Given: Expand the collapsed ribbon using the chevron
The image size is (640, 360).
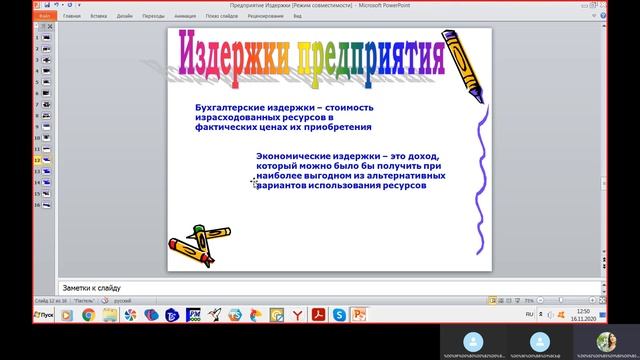Looking at the screenshot, I should (594, 16).
